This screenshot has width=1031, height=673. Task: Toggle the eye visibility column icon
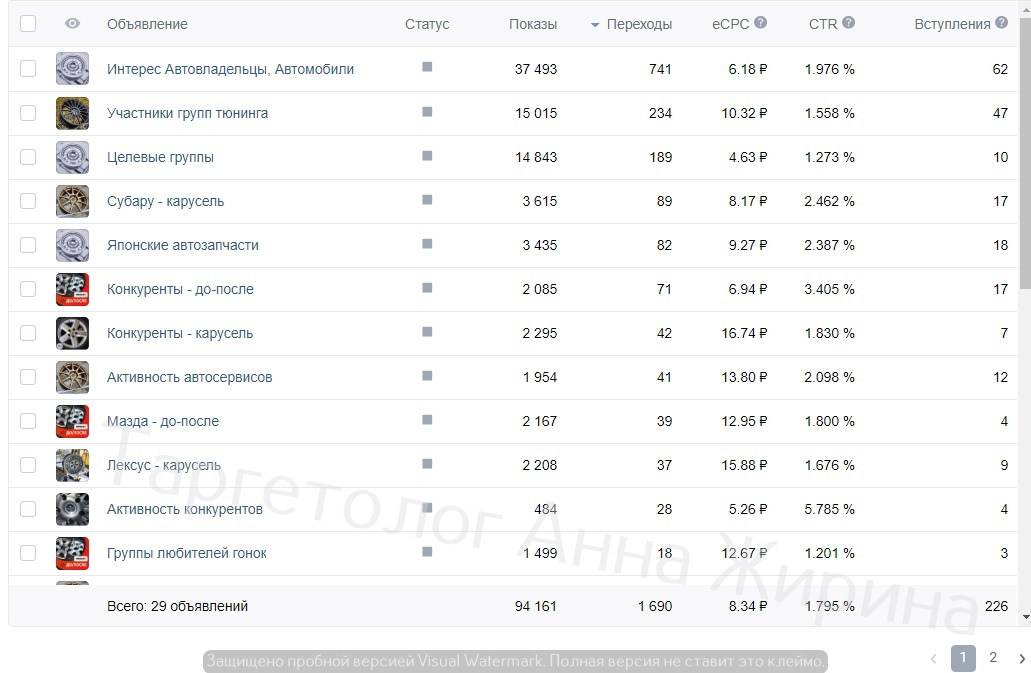coord(72,24)
